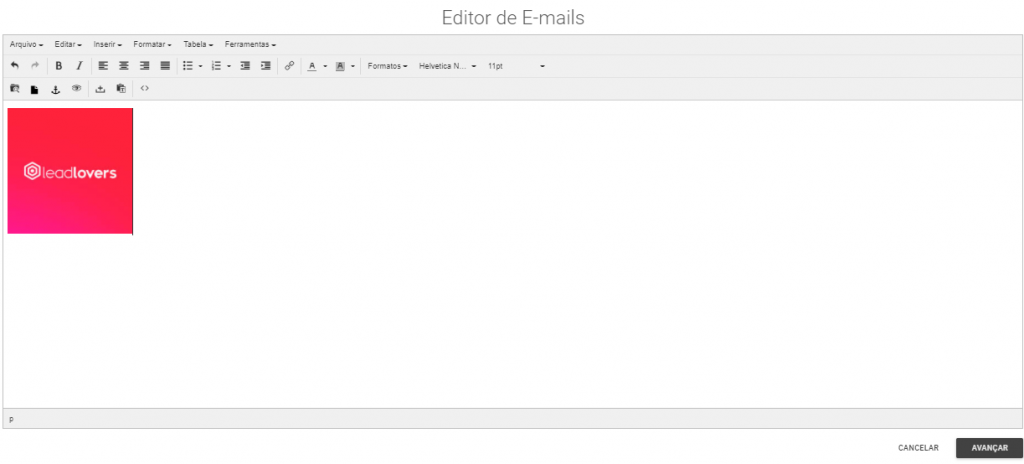Increase the paragraph indent
1024x464 pixels.
[265, 66]
